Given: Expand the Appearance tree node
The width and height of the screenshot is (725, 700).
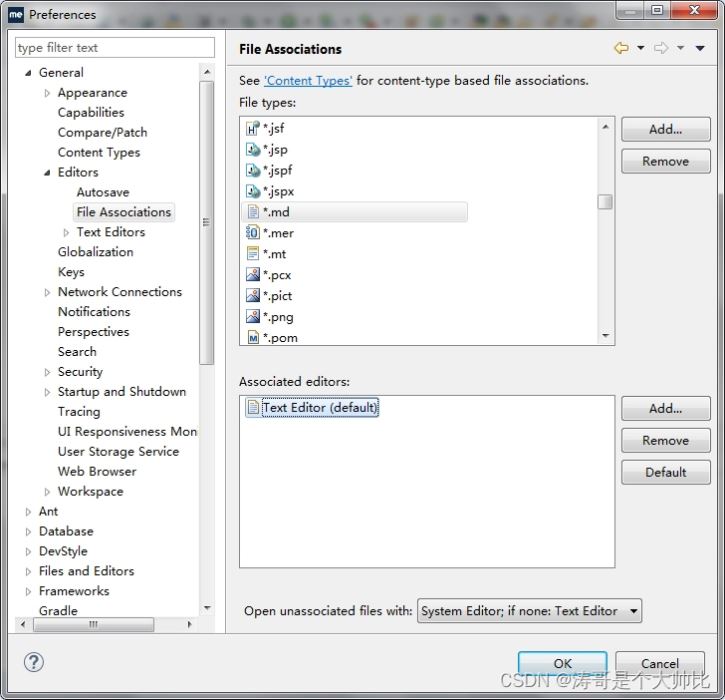Looking at the screenshot, I should (47, 93).
